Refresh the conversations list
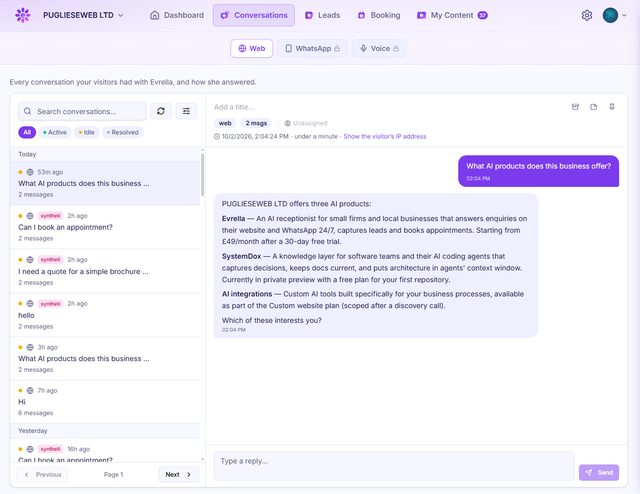The height and width of the screenshot is (494, 640). click(161, 111)
